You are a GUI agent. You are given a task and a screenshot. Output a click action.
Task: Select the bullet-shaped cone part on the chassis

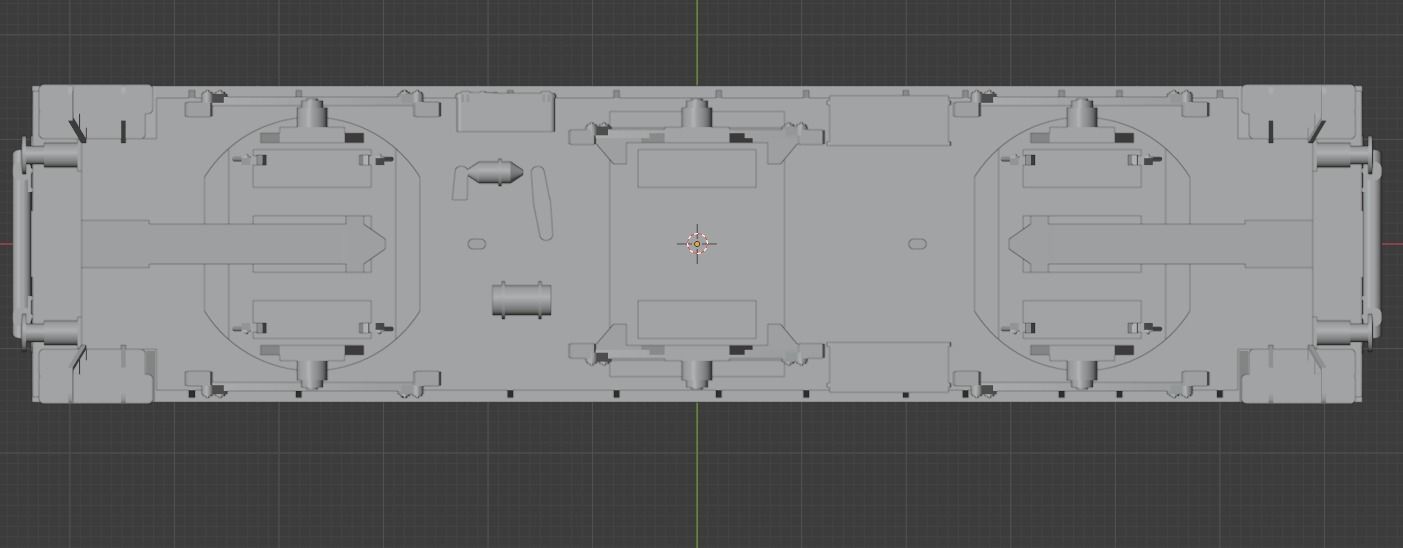point(494,173)
